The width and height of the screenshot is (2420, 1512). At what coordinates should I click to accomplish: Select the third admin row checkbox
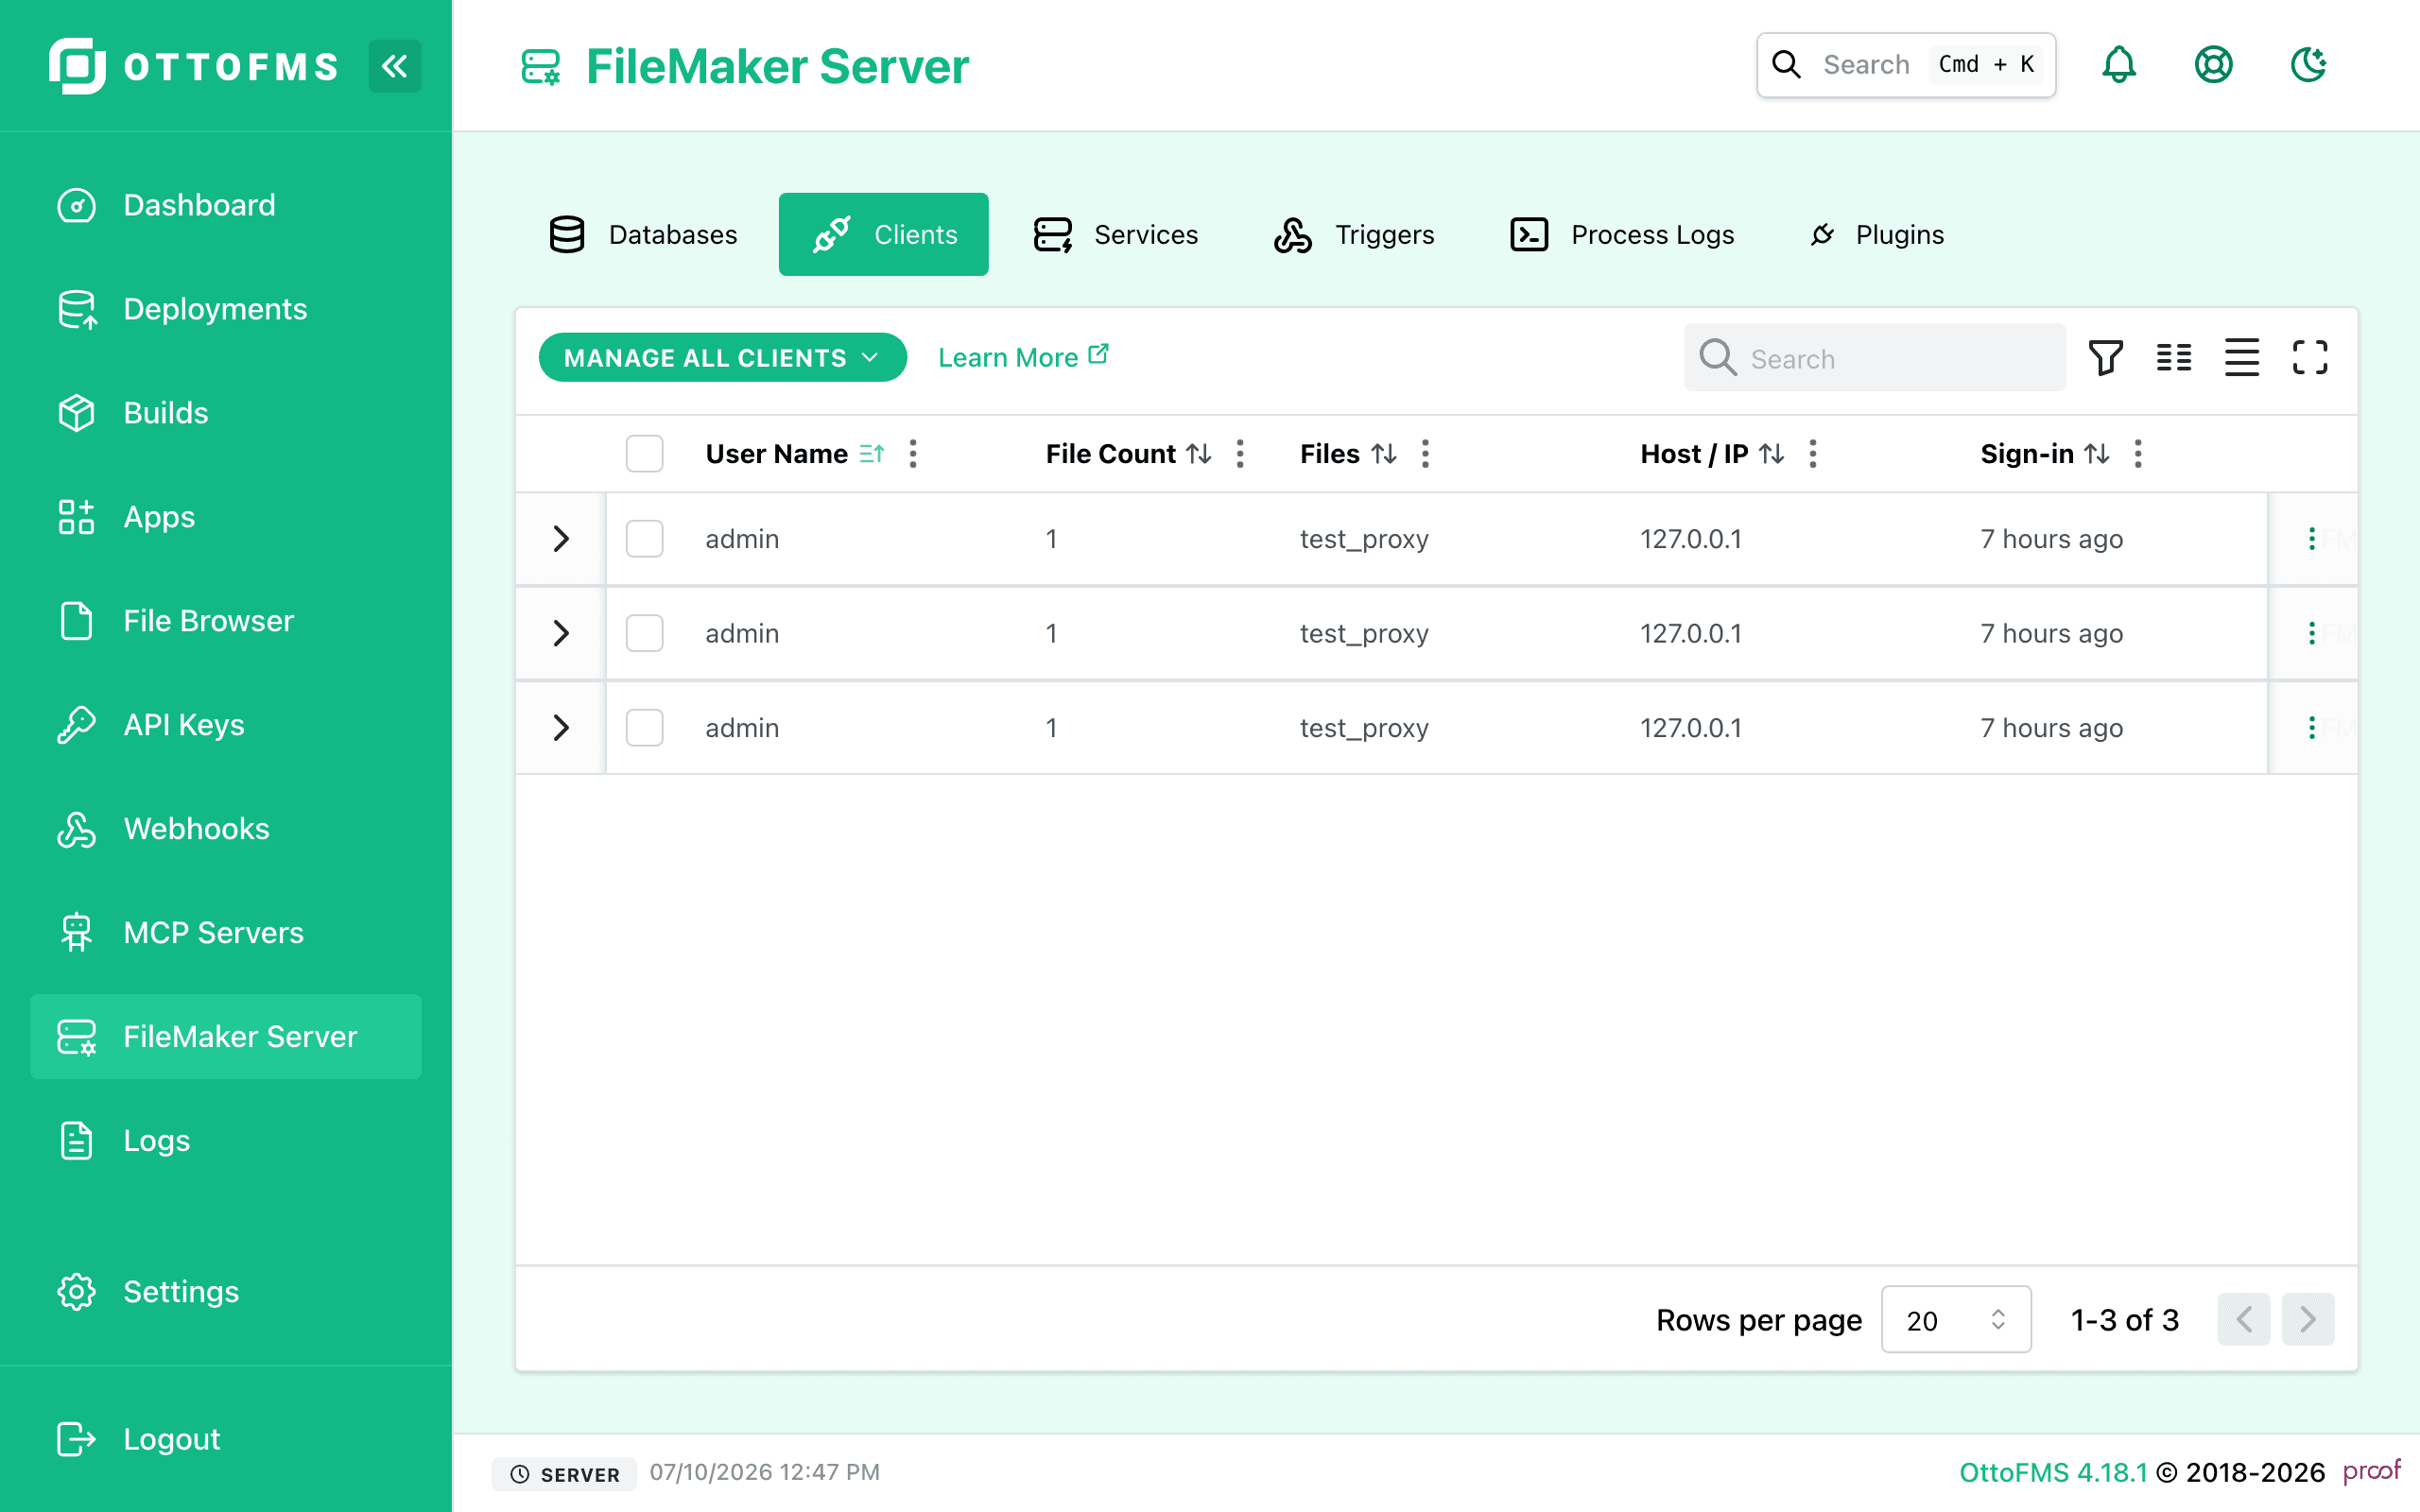(x=645, y=727)
